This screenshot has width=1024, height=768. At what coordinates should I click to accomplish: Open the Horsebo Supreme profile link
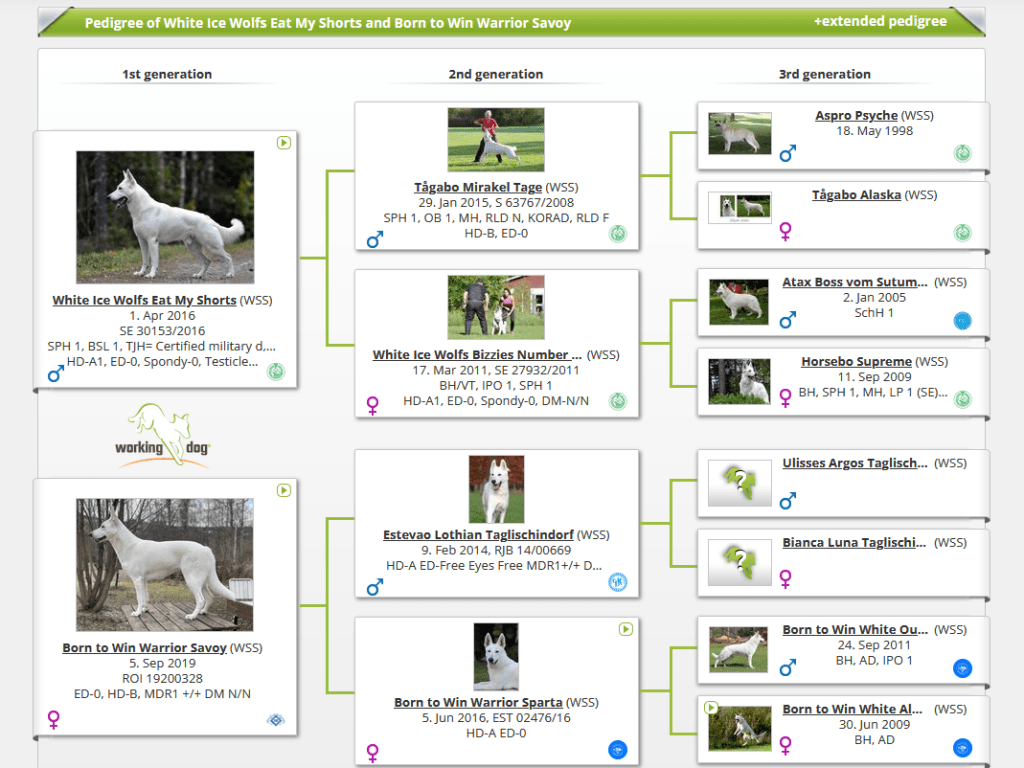point(856,361)
